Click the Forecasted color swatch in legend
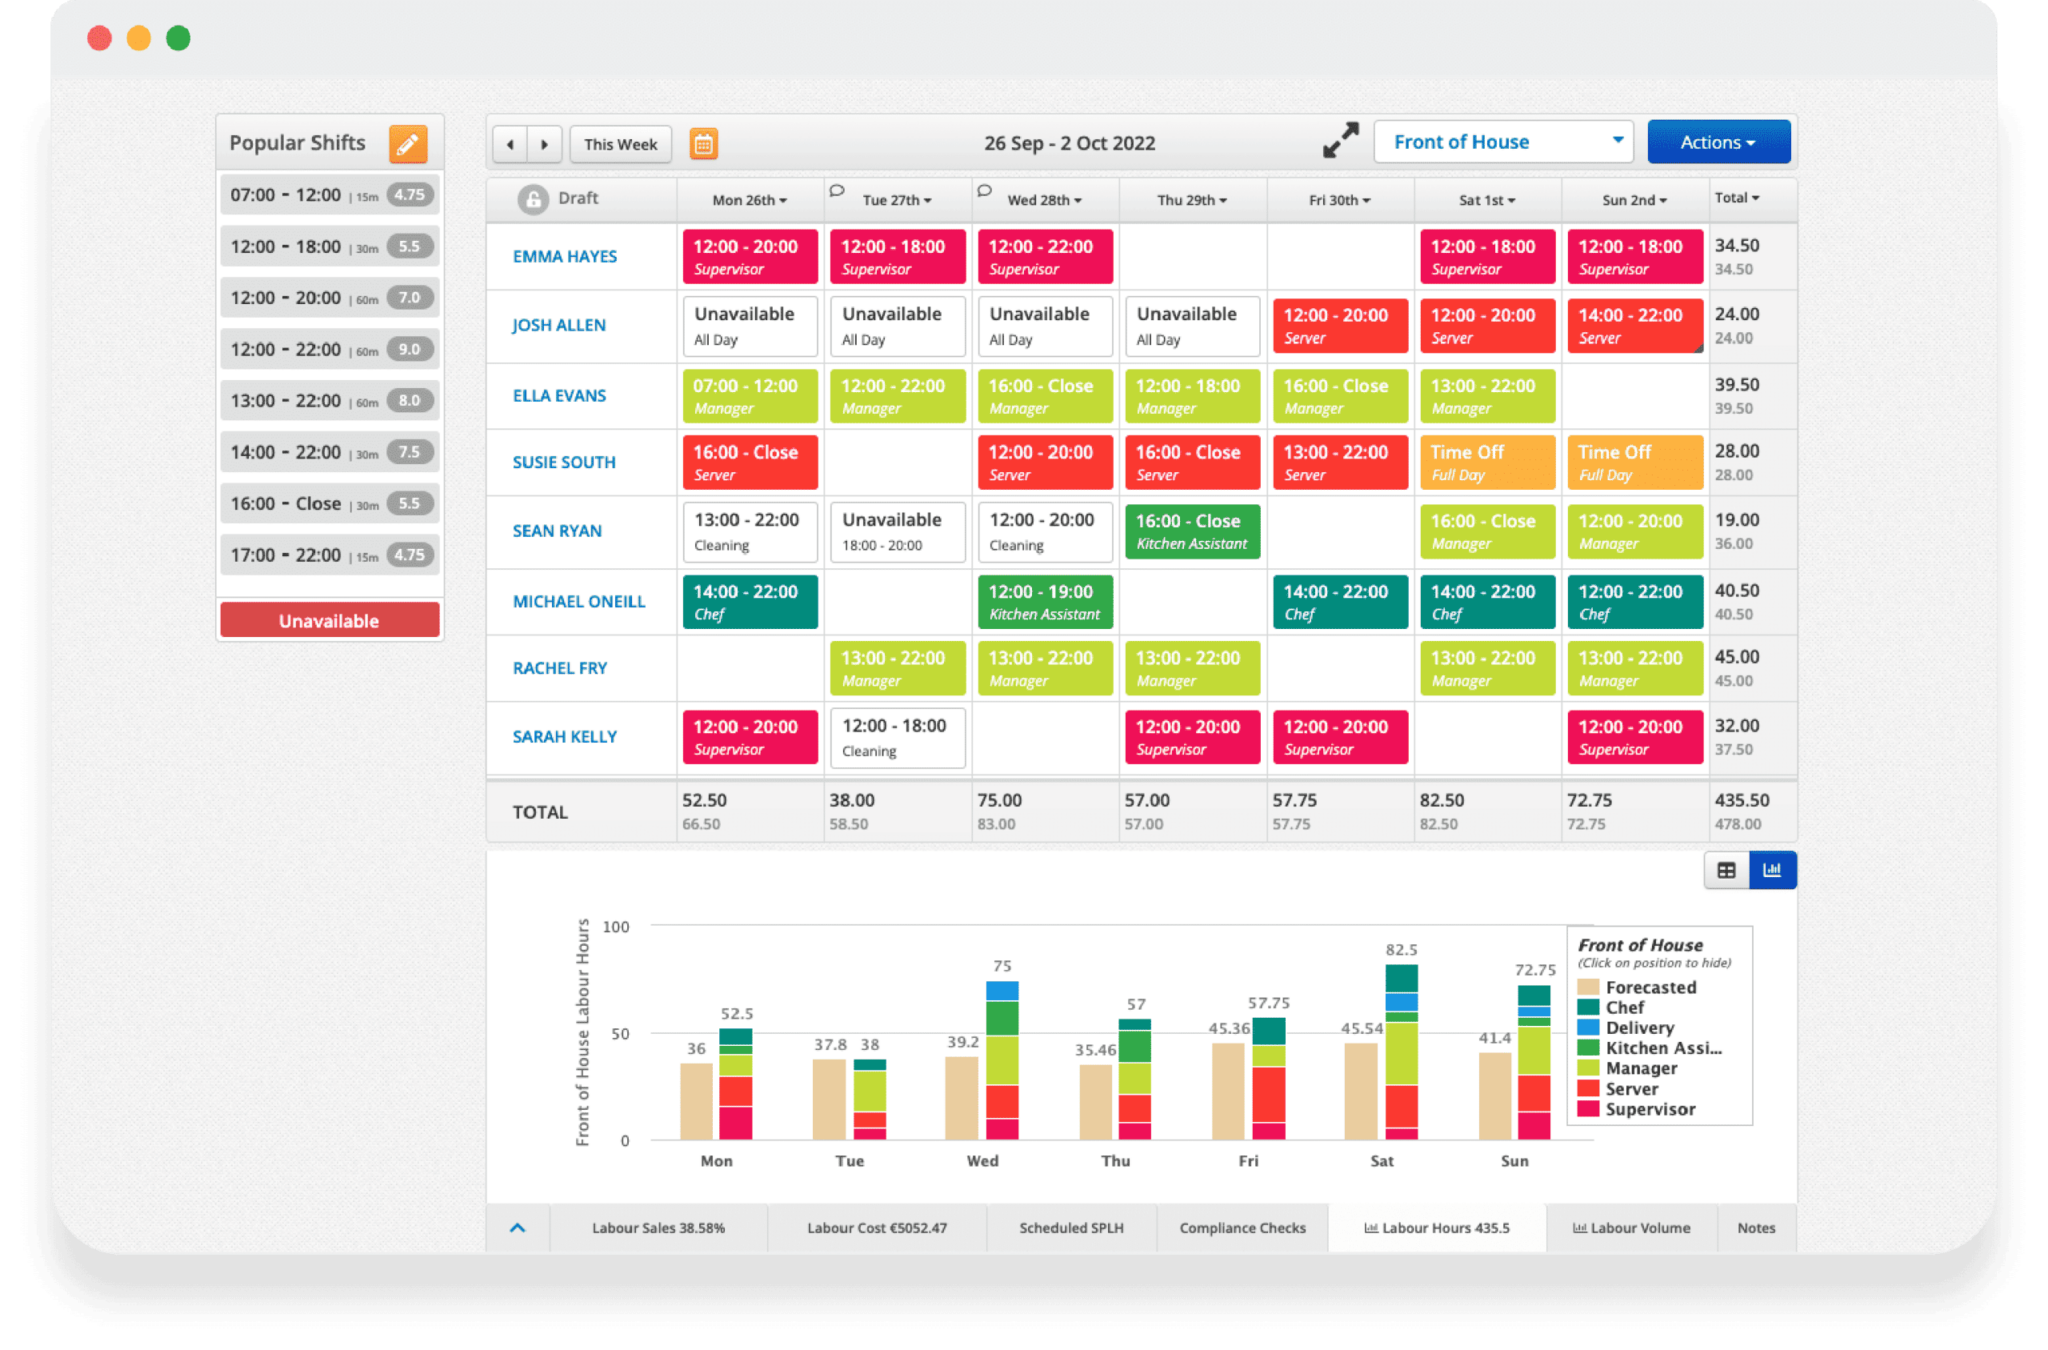2048x1350 pixels. (1589, 987)
